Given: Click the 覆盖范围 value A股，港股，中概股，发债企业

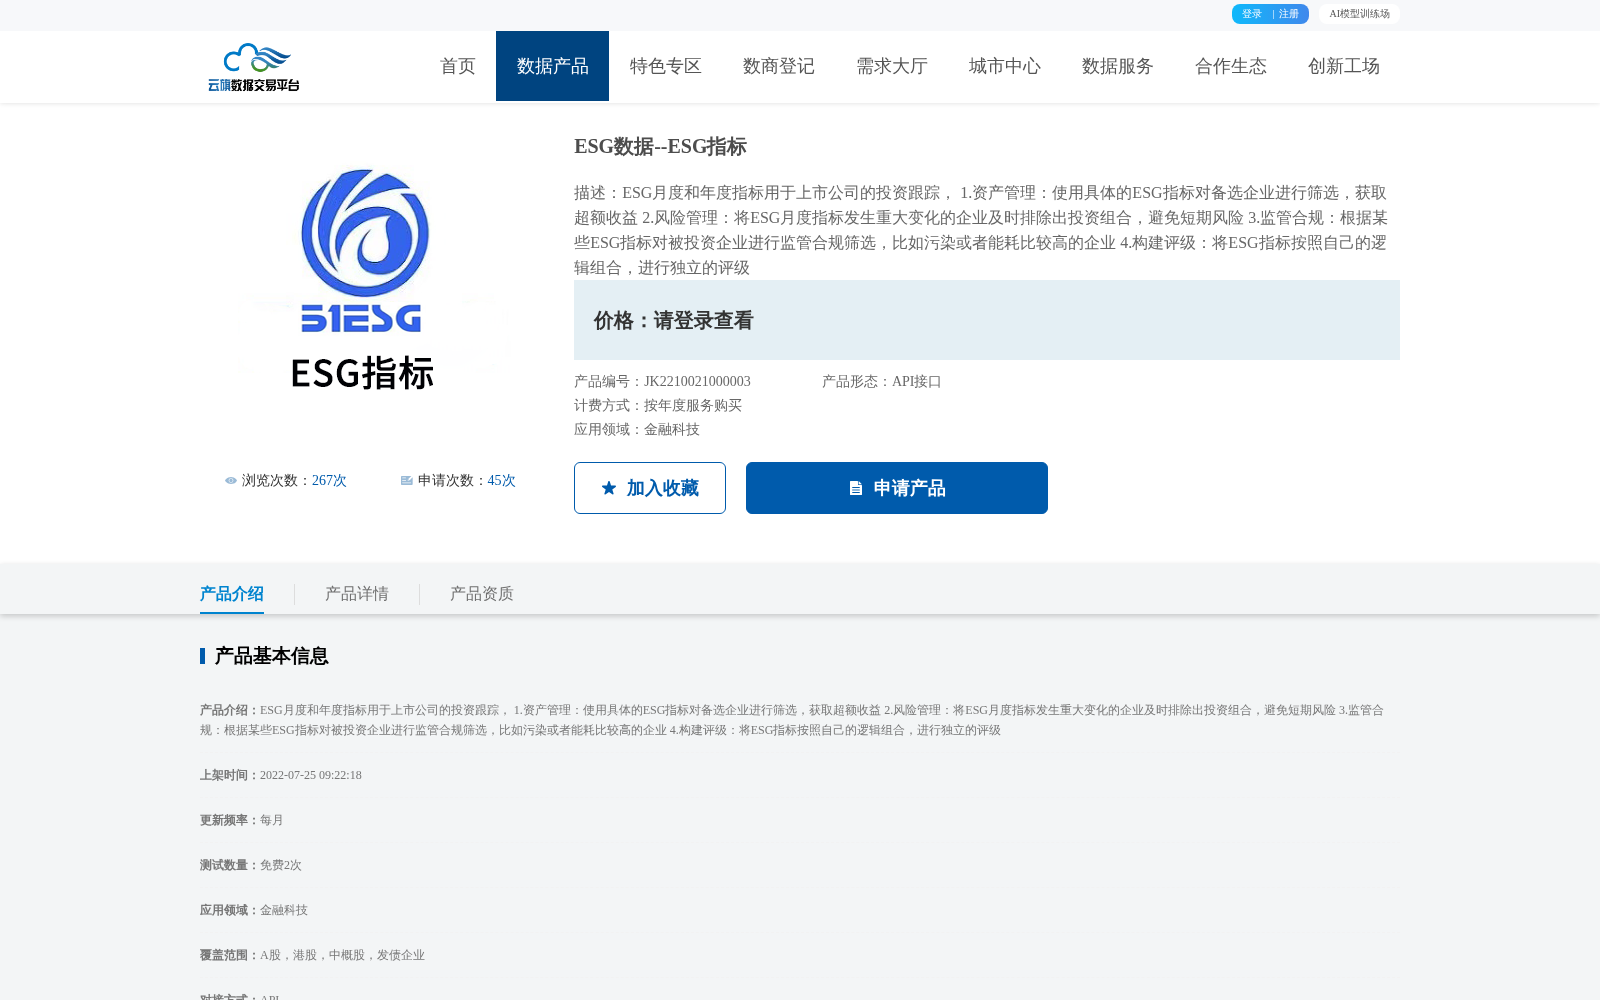Looking at the screenshot, I should (x=342, y=955).
